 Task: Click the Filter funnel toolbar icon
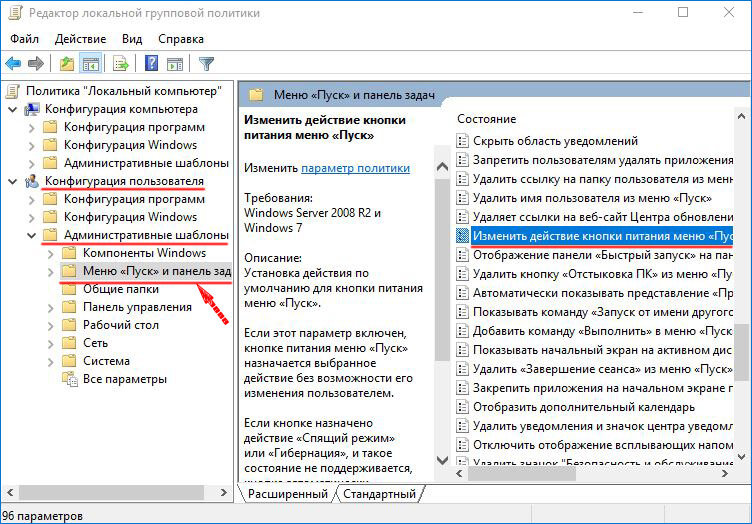pos(206,63)
